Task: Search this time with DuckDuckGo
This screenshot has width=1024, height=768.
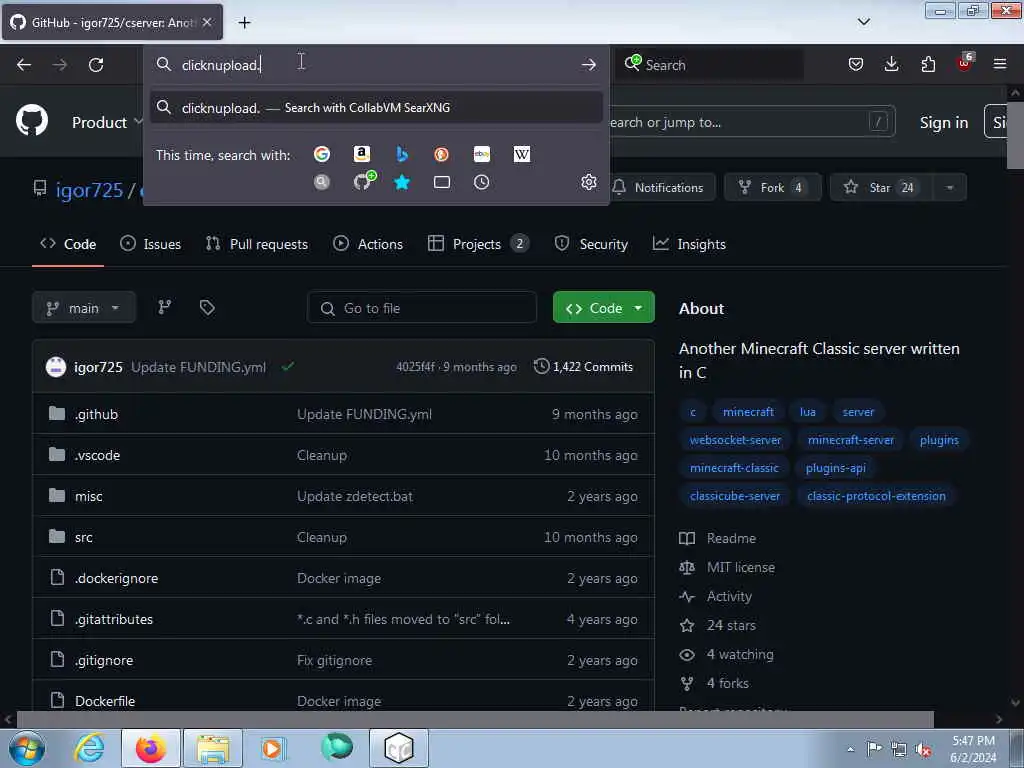Action: coord(441,154)
